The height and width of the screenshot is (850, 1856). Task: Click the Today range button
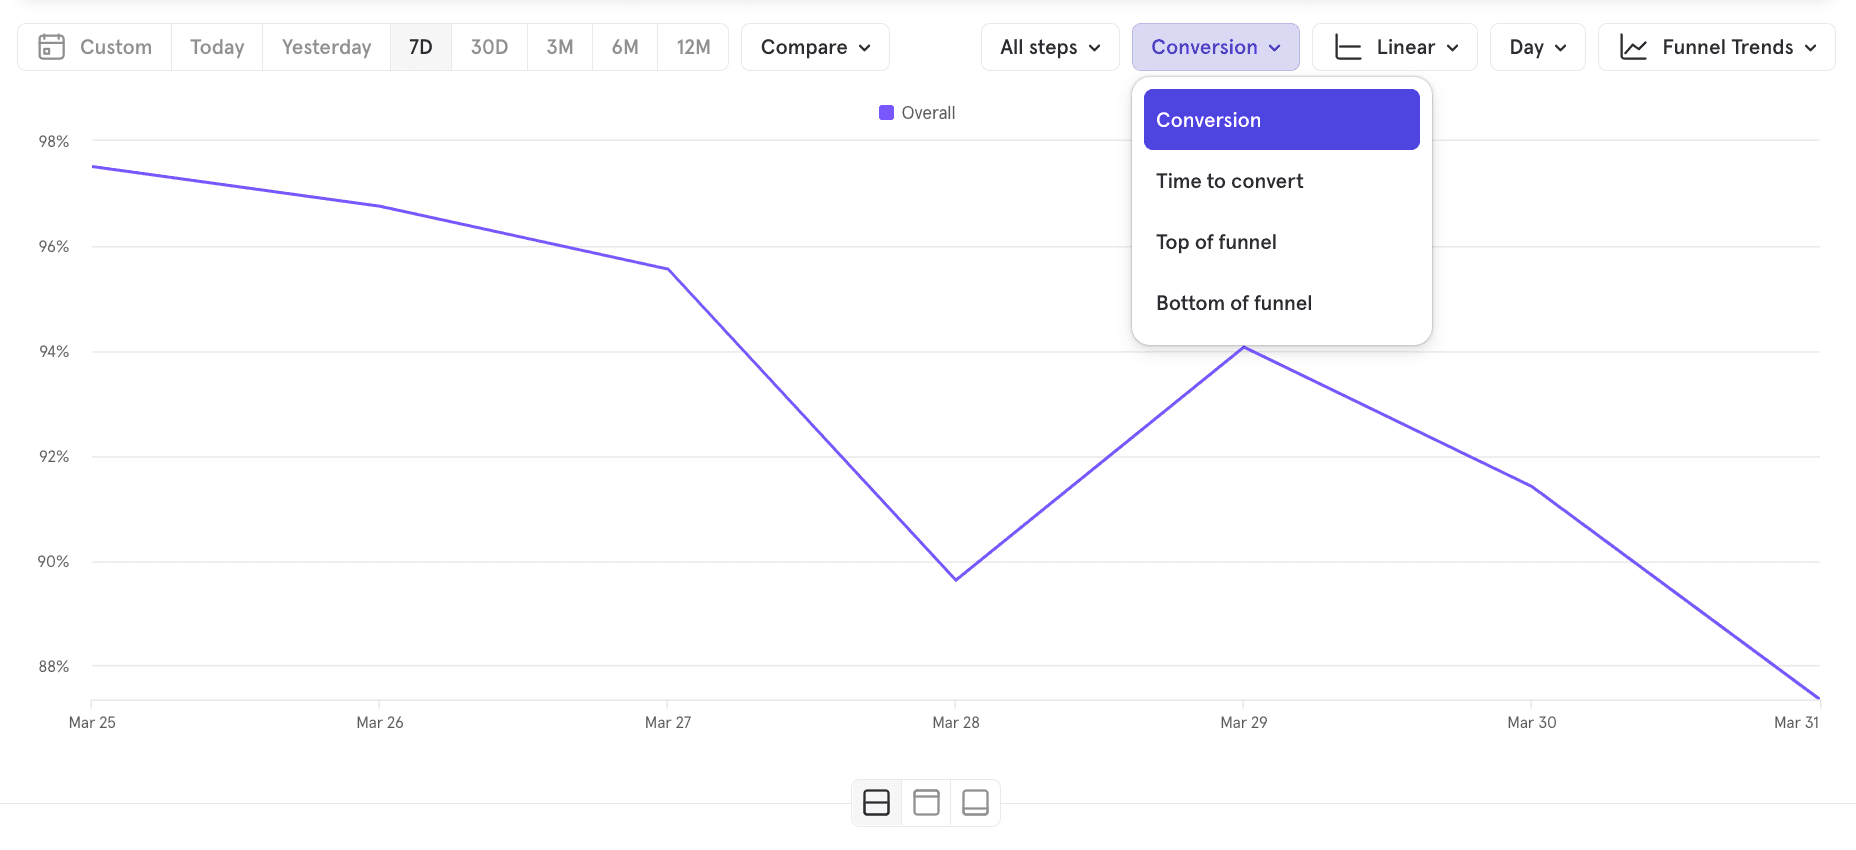[x=217, y=47]
